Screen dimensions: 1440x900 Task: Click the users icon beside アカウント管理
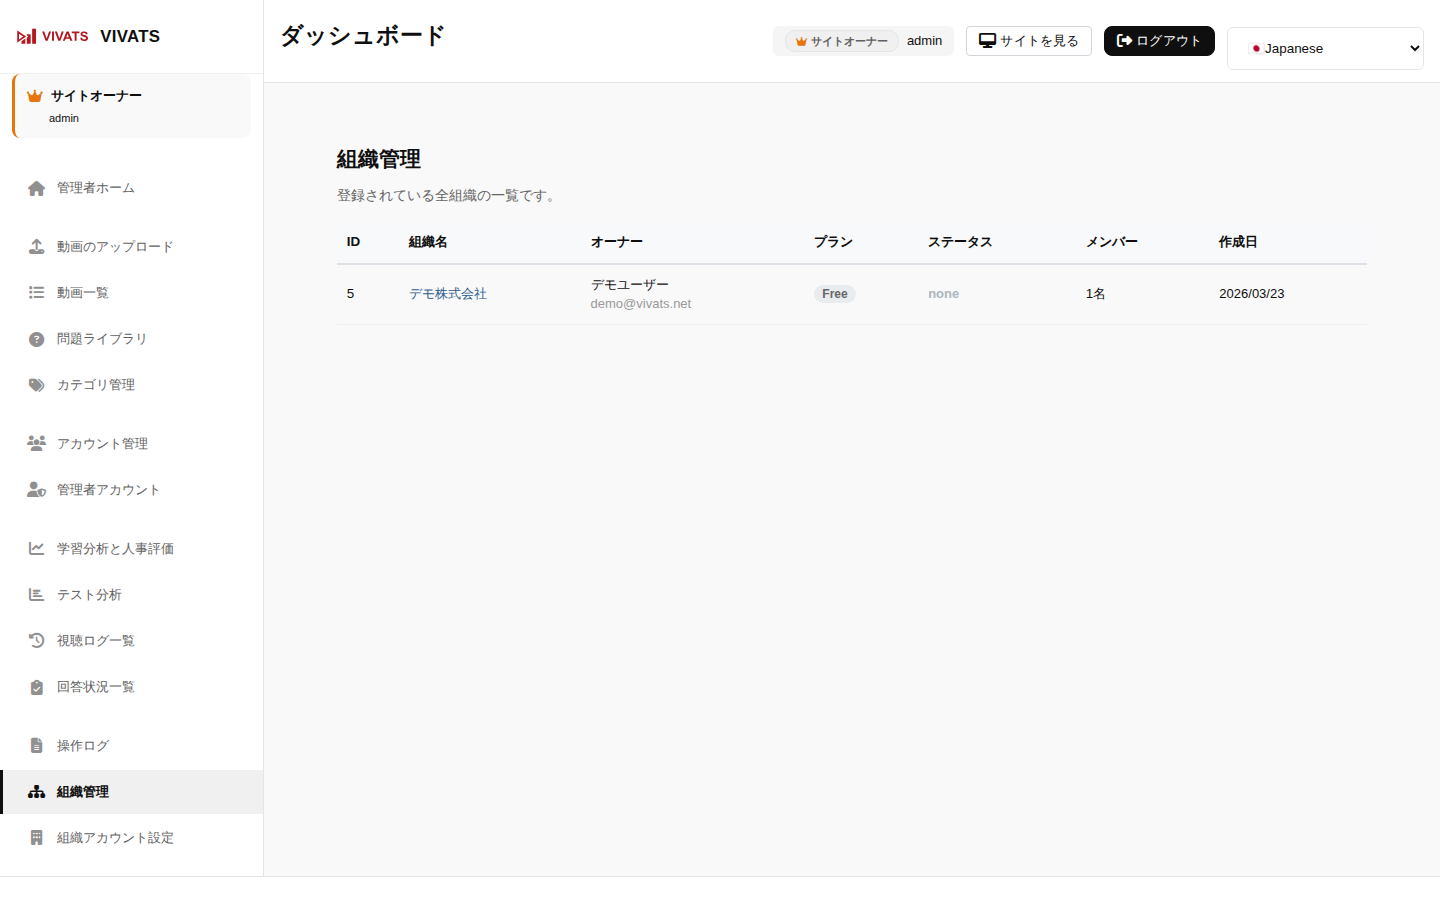[x=37, y=443]
